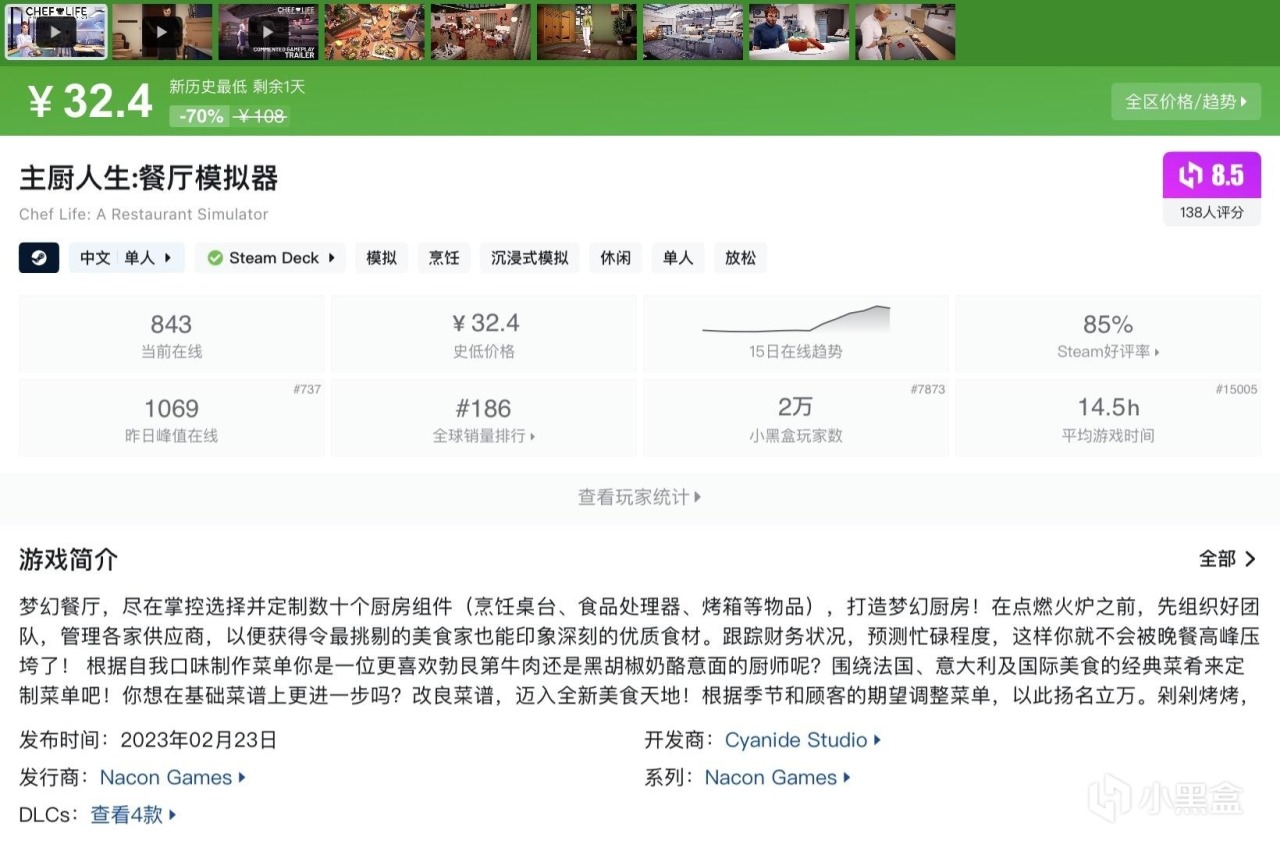Click the game title 主厨人生:餐厅模拟器
The height and width of the screenshot is (844, 1280).
coord(148,178)
